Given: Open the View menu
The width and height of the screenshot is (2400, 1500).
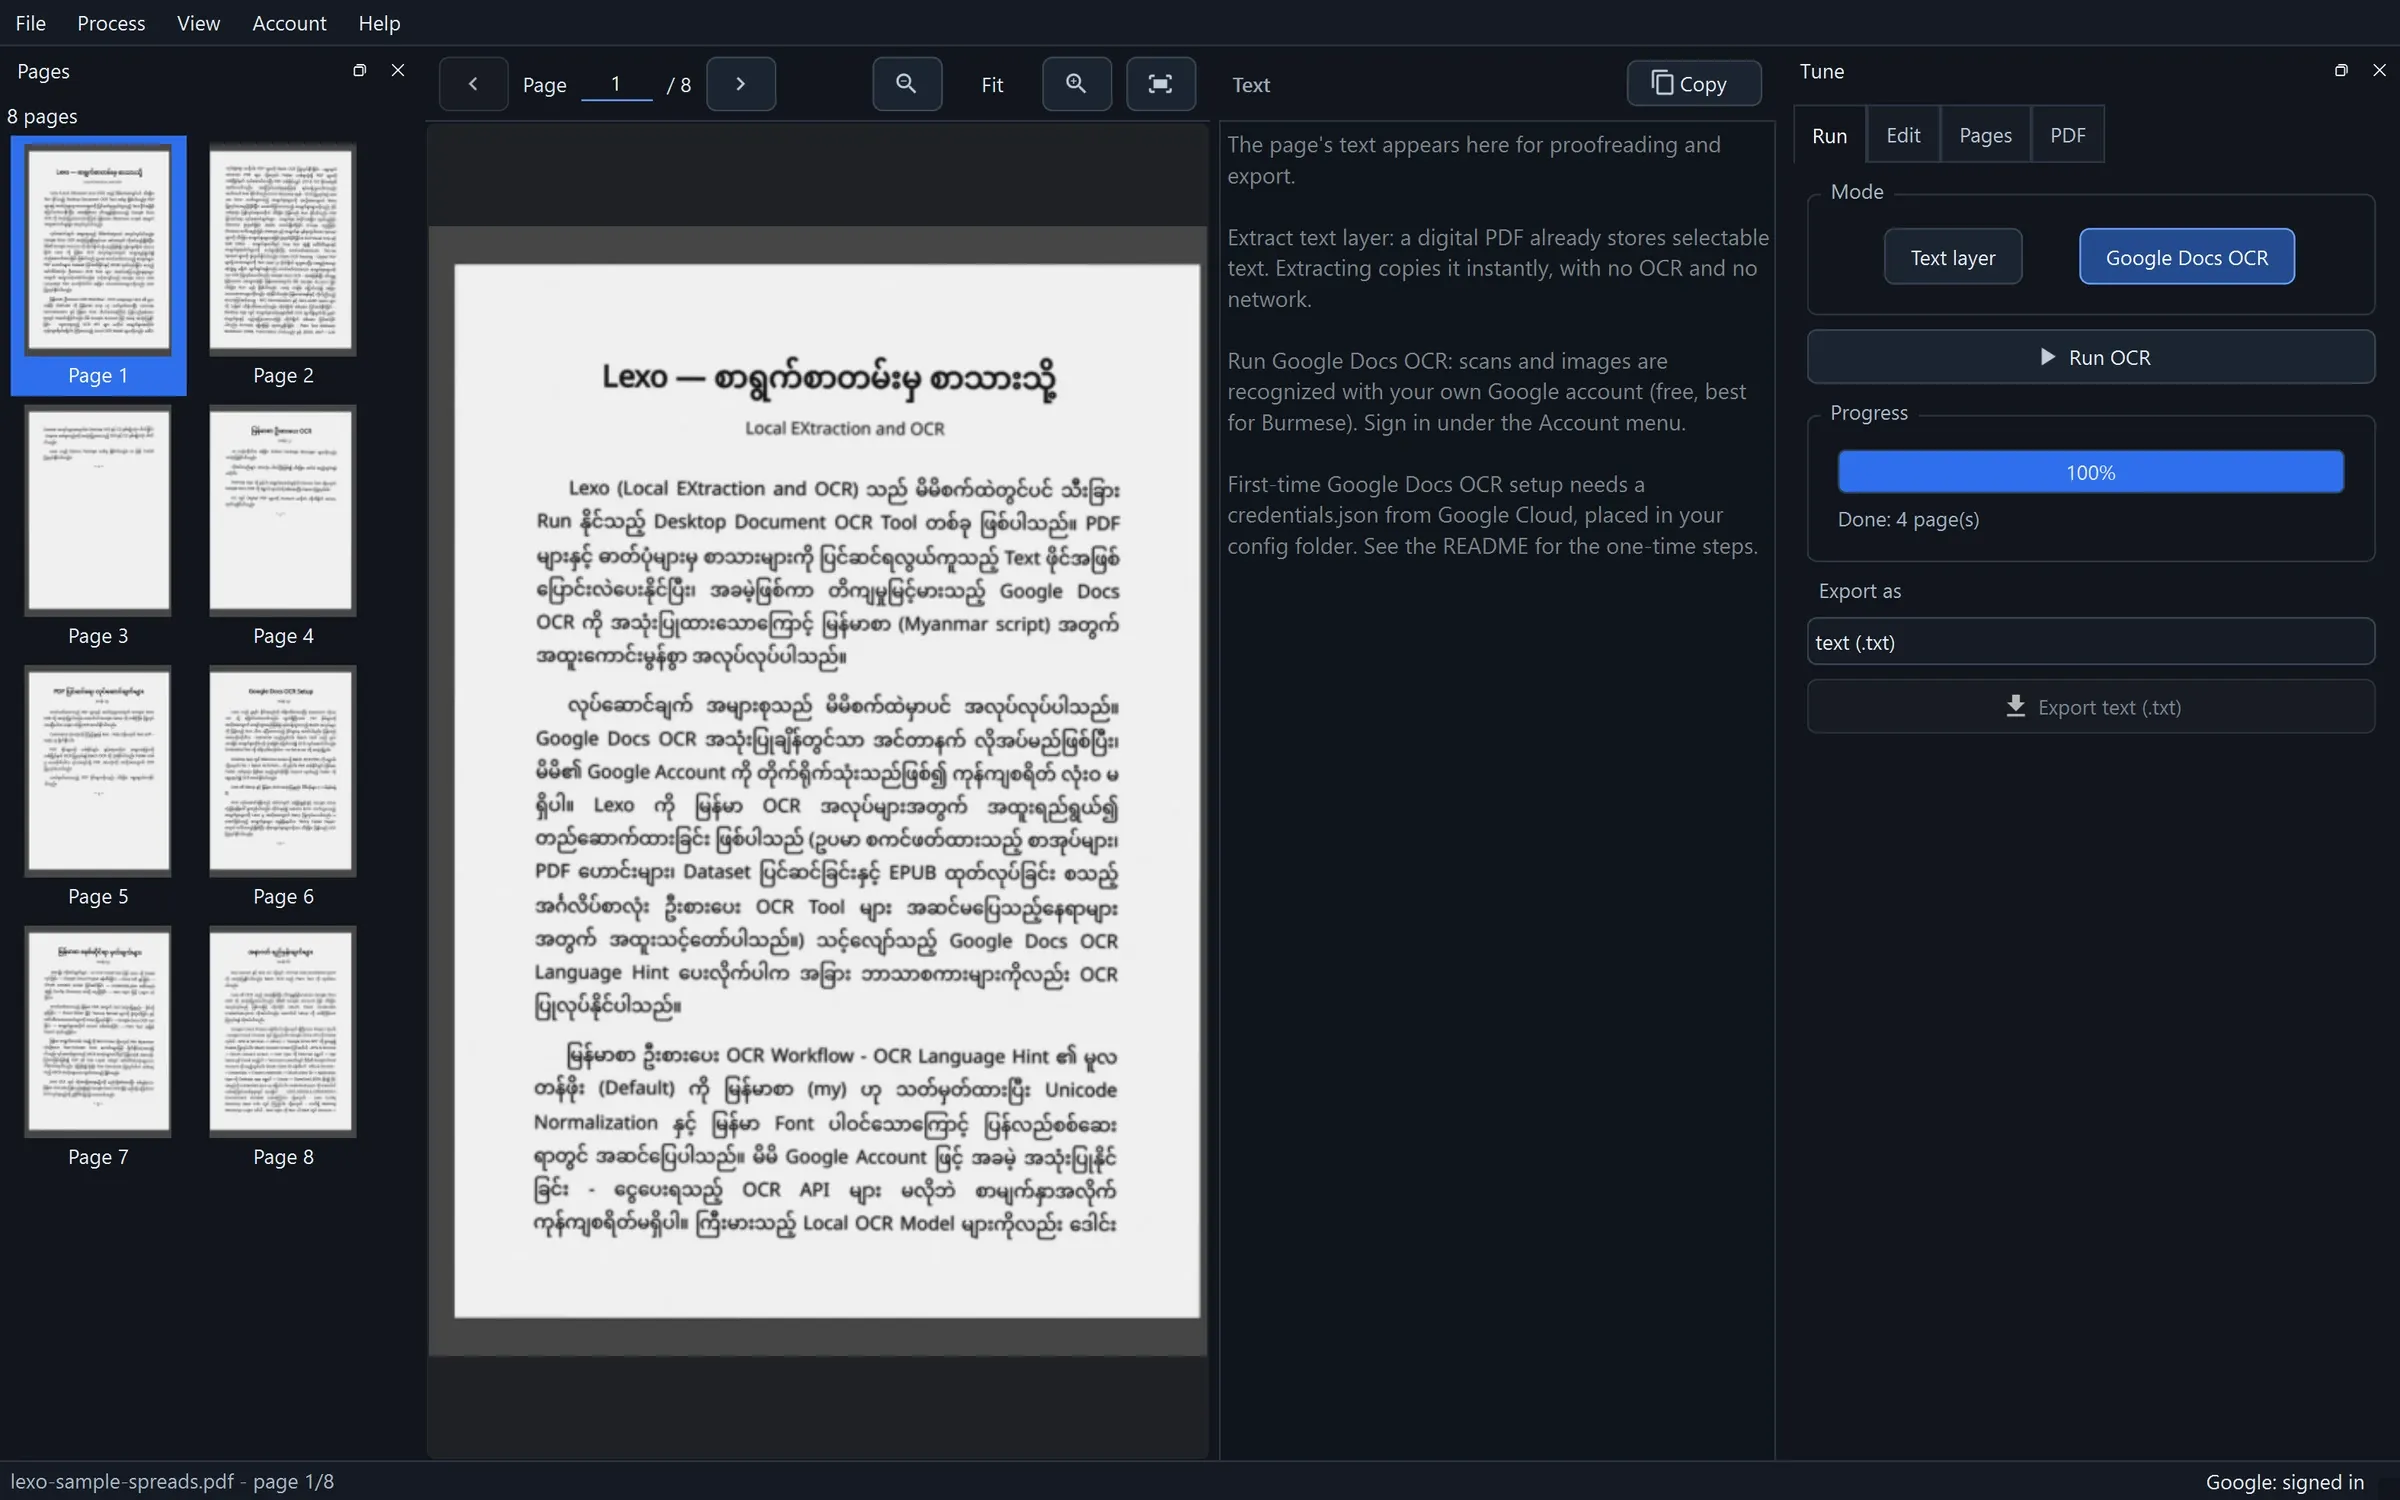Looking at the screenshot, I should 198,23.
